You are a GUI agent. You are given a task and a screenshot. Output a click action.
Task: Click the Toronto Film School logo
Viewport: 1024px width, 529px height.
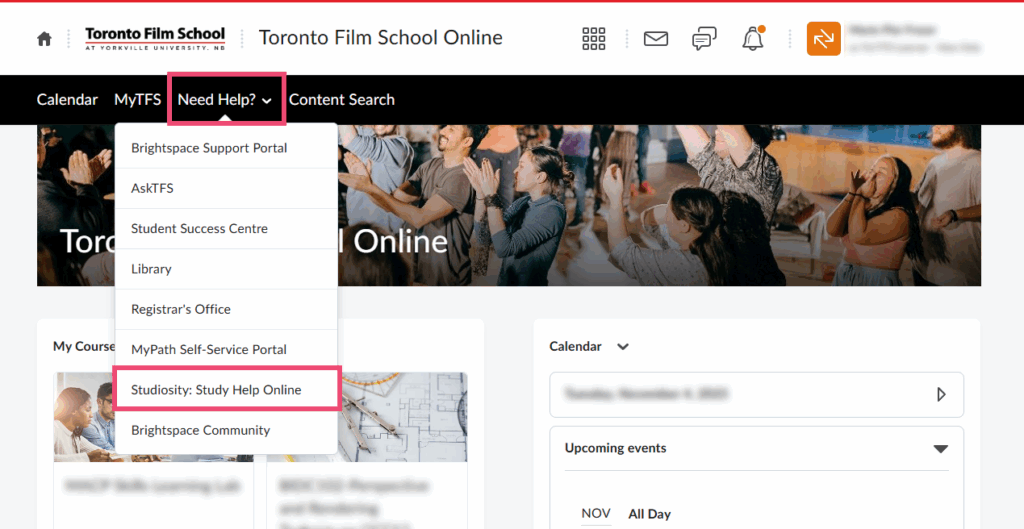(155, 39)
